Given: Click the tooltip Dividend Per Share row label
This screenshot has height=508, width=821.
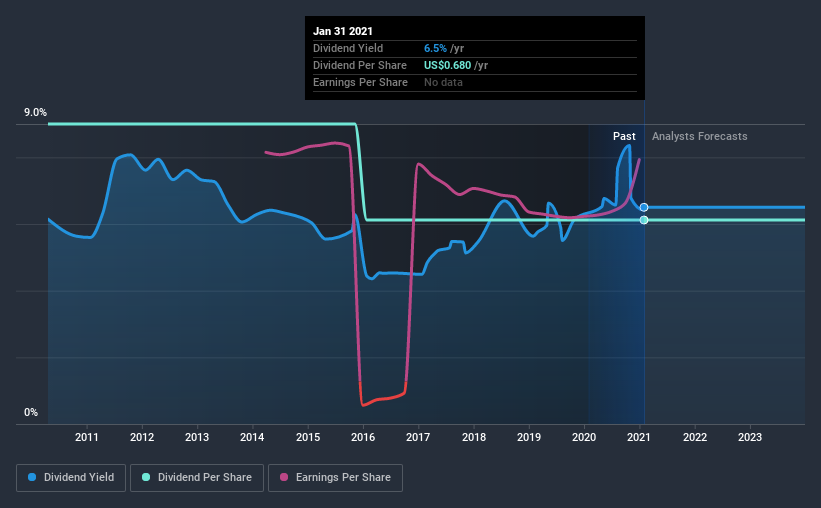Looking at the screenshot, I should [360, 65].
